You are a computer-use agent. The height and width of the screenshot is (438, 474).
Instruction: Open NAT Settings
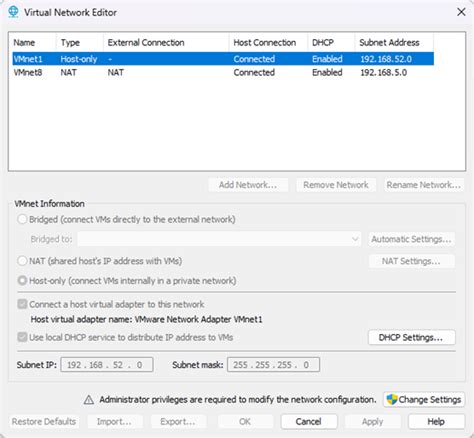click(x=412, y=261)
